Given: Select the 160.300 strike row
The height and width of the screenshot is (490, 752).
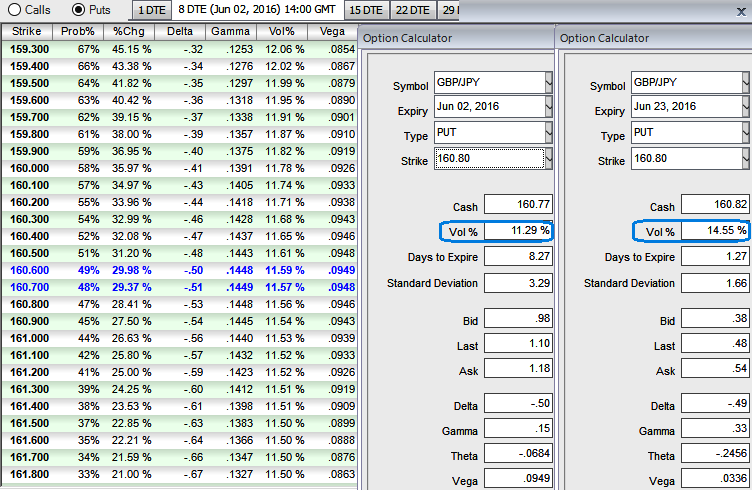Looking at the screenshot, I should coord(179,219).
